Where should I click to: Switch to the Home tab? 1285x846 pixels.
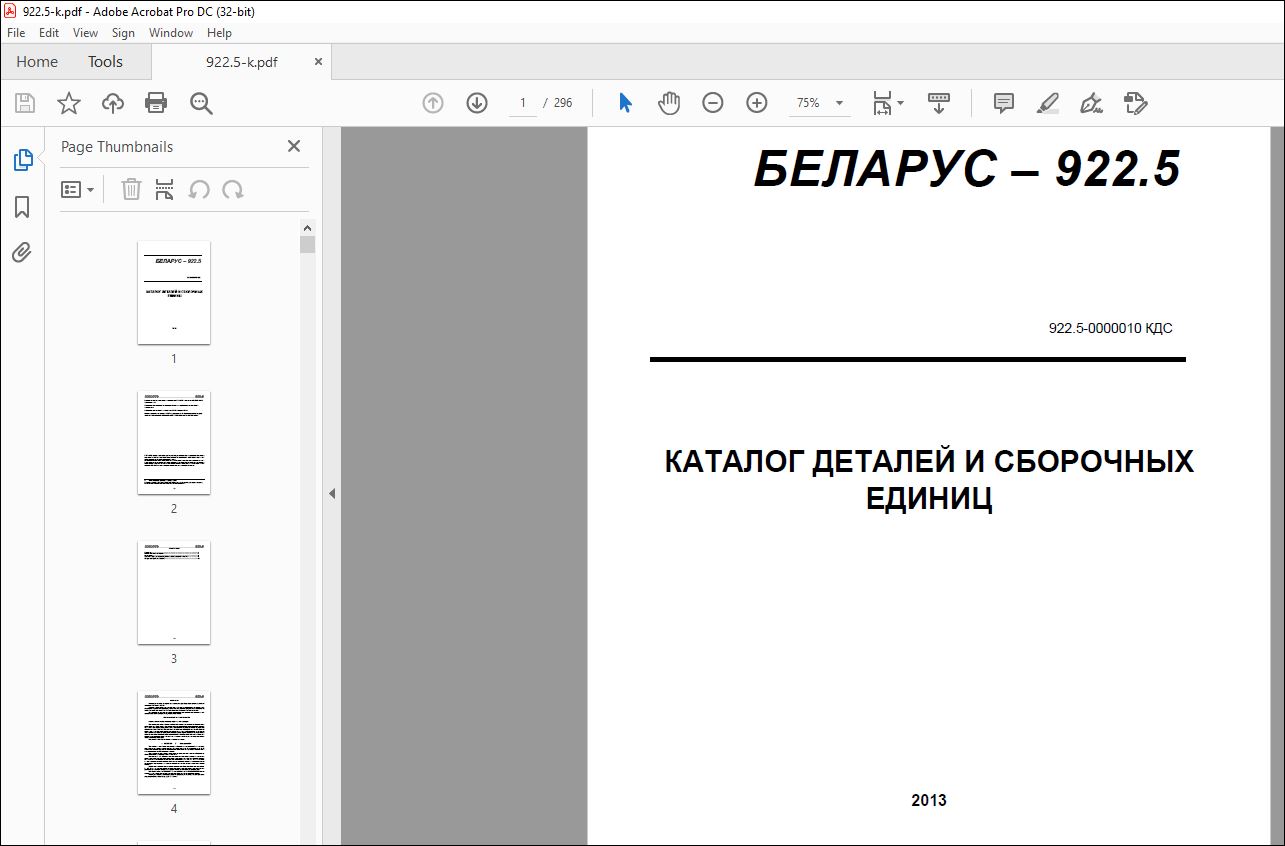point(37,62)
